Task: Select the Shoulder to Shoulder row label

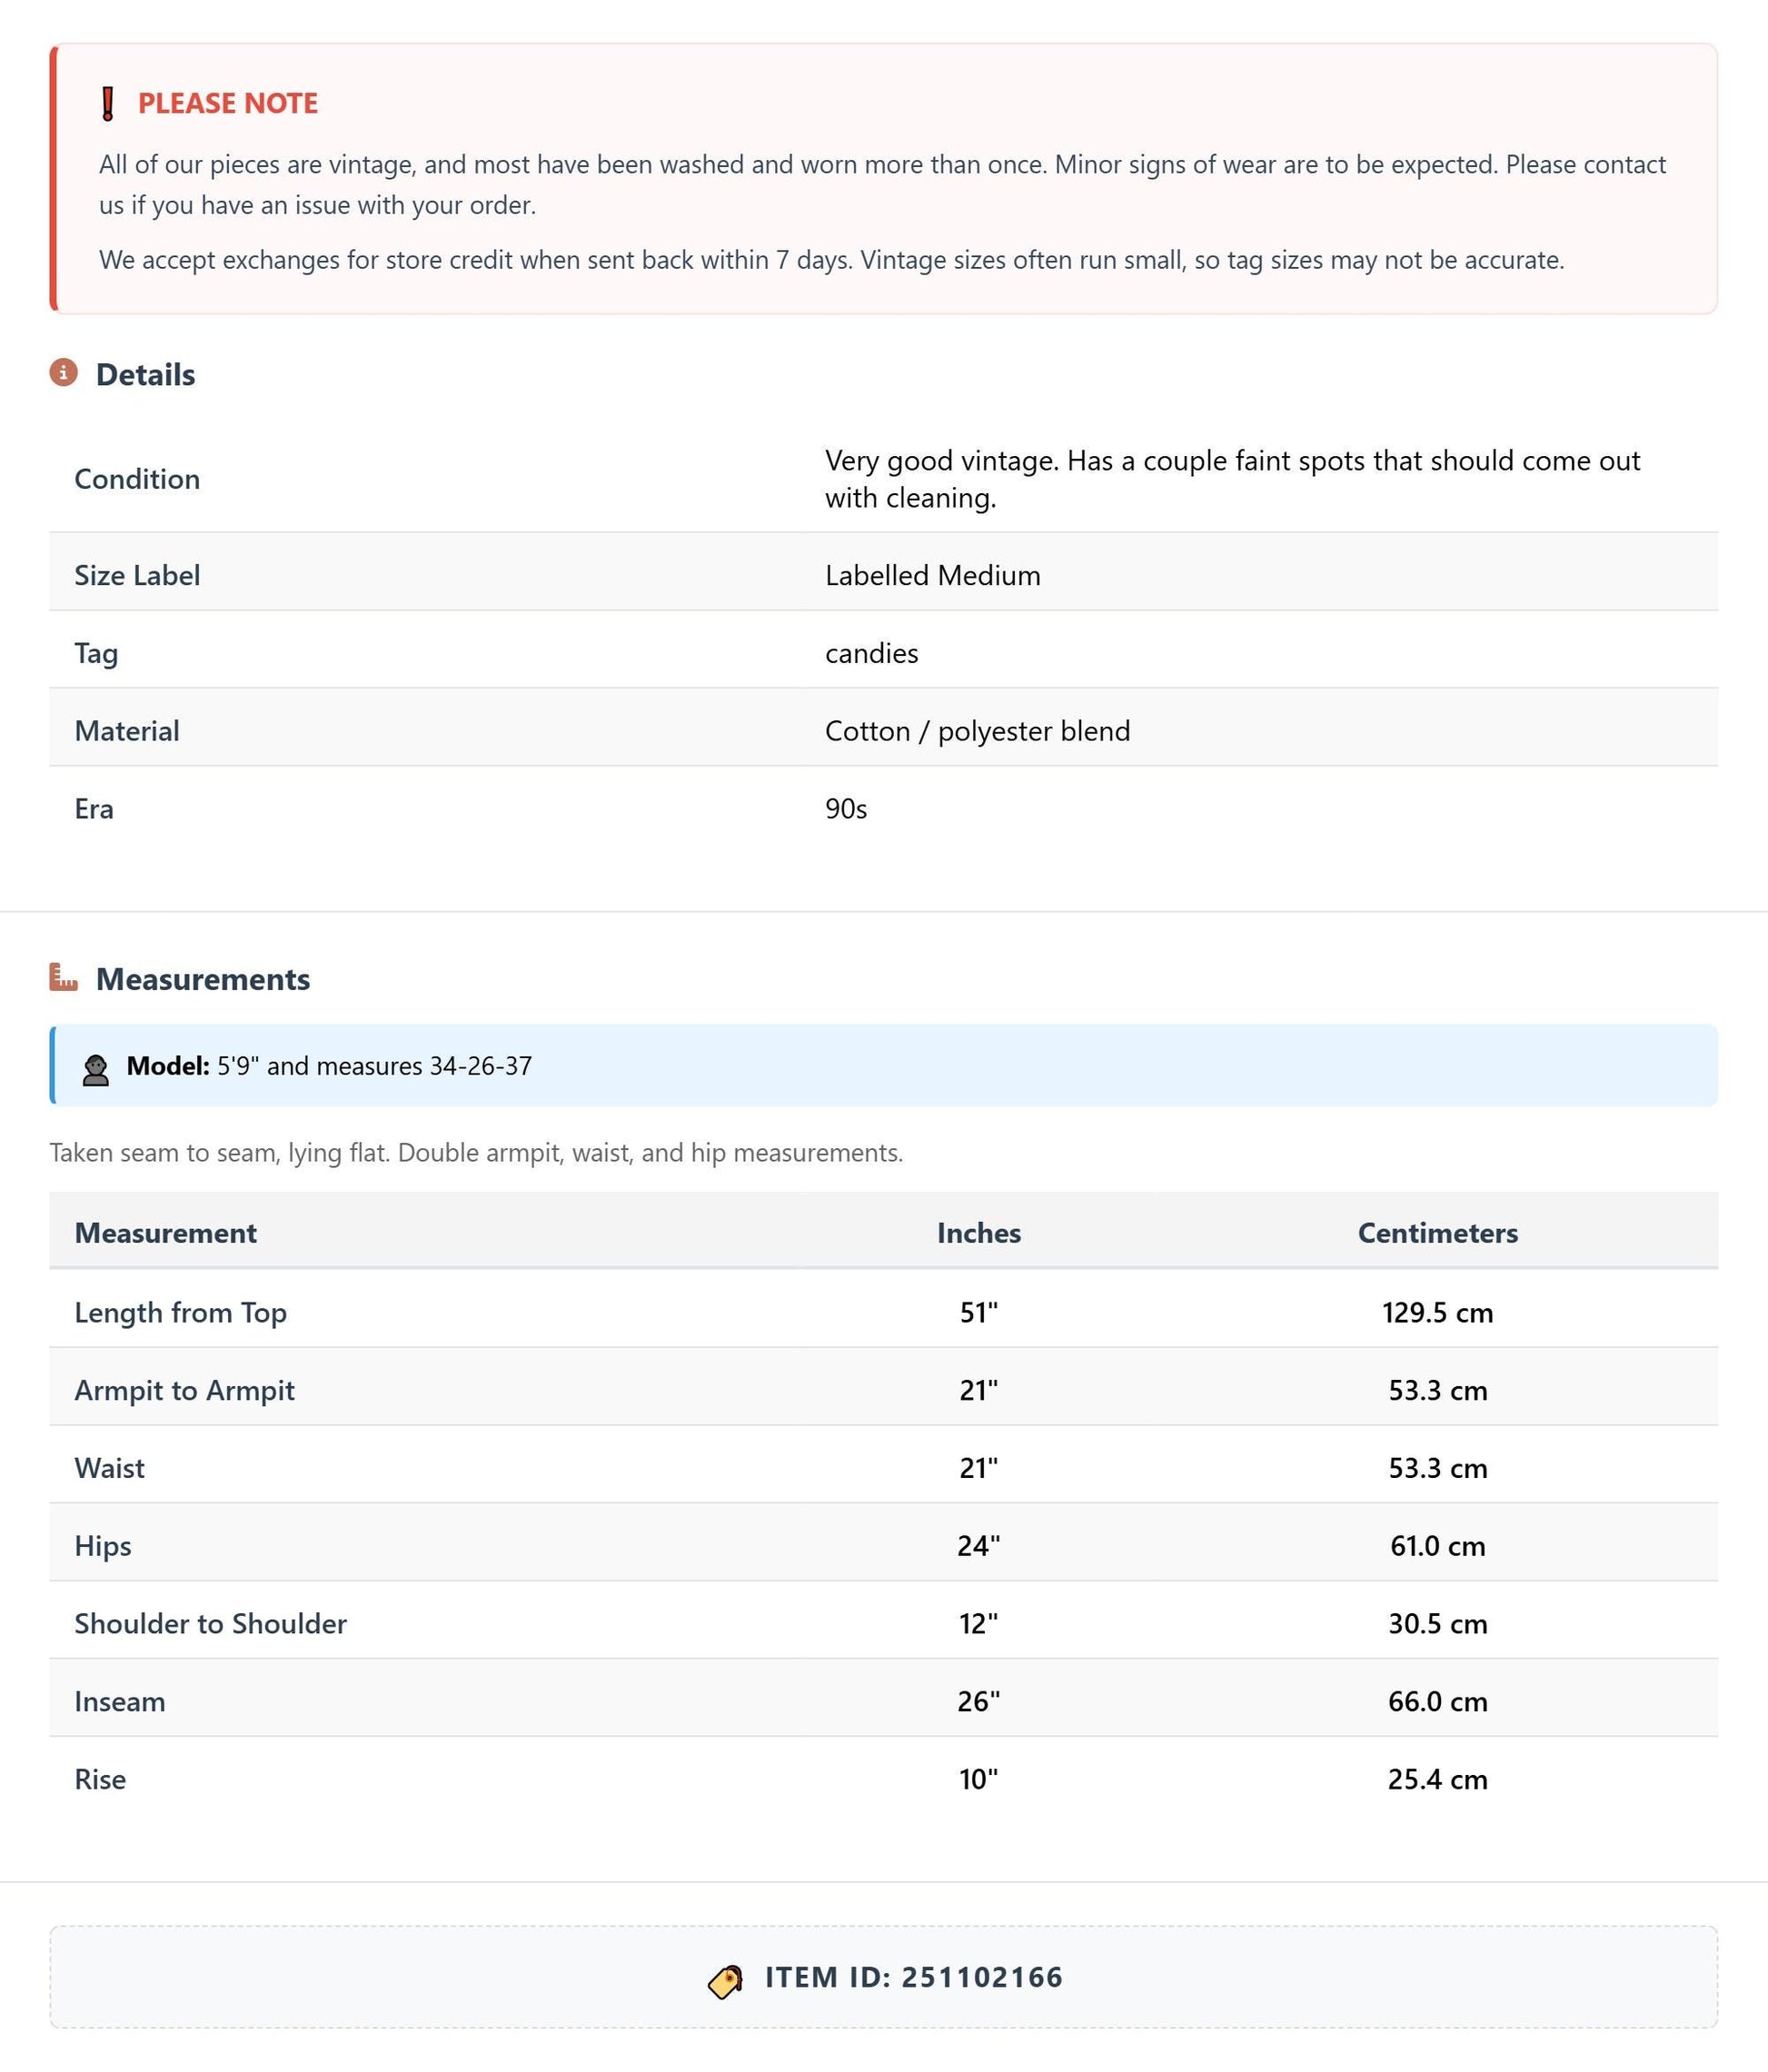Action: click(211, 1623)
